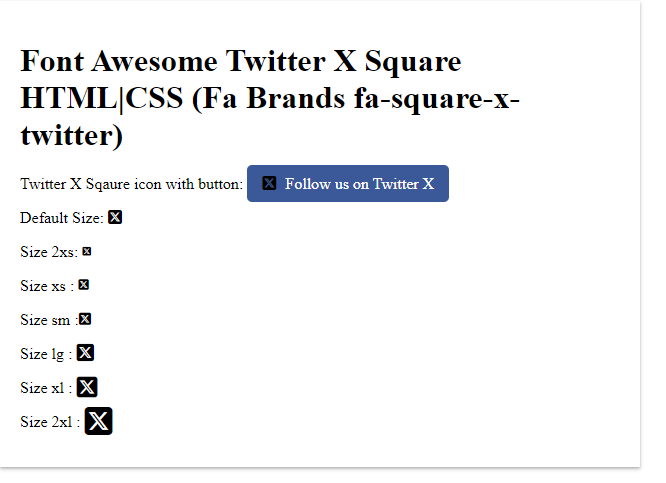Image resolution: width=666 pixels, height=483 pixels.
Task: Click the 'Size lg :' label
Action: coord(46,353)
